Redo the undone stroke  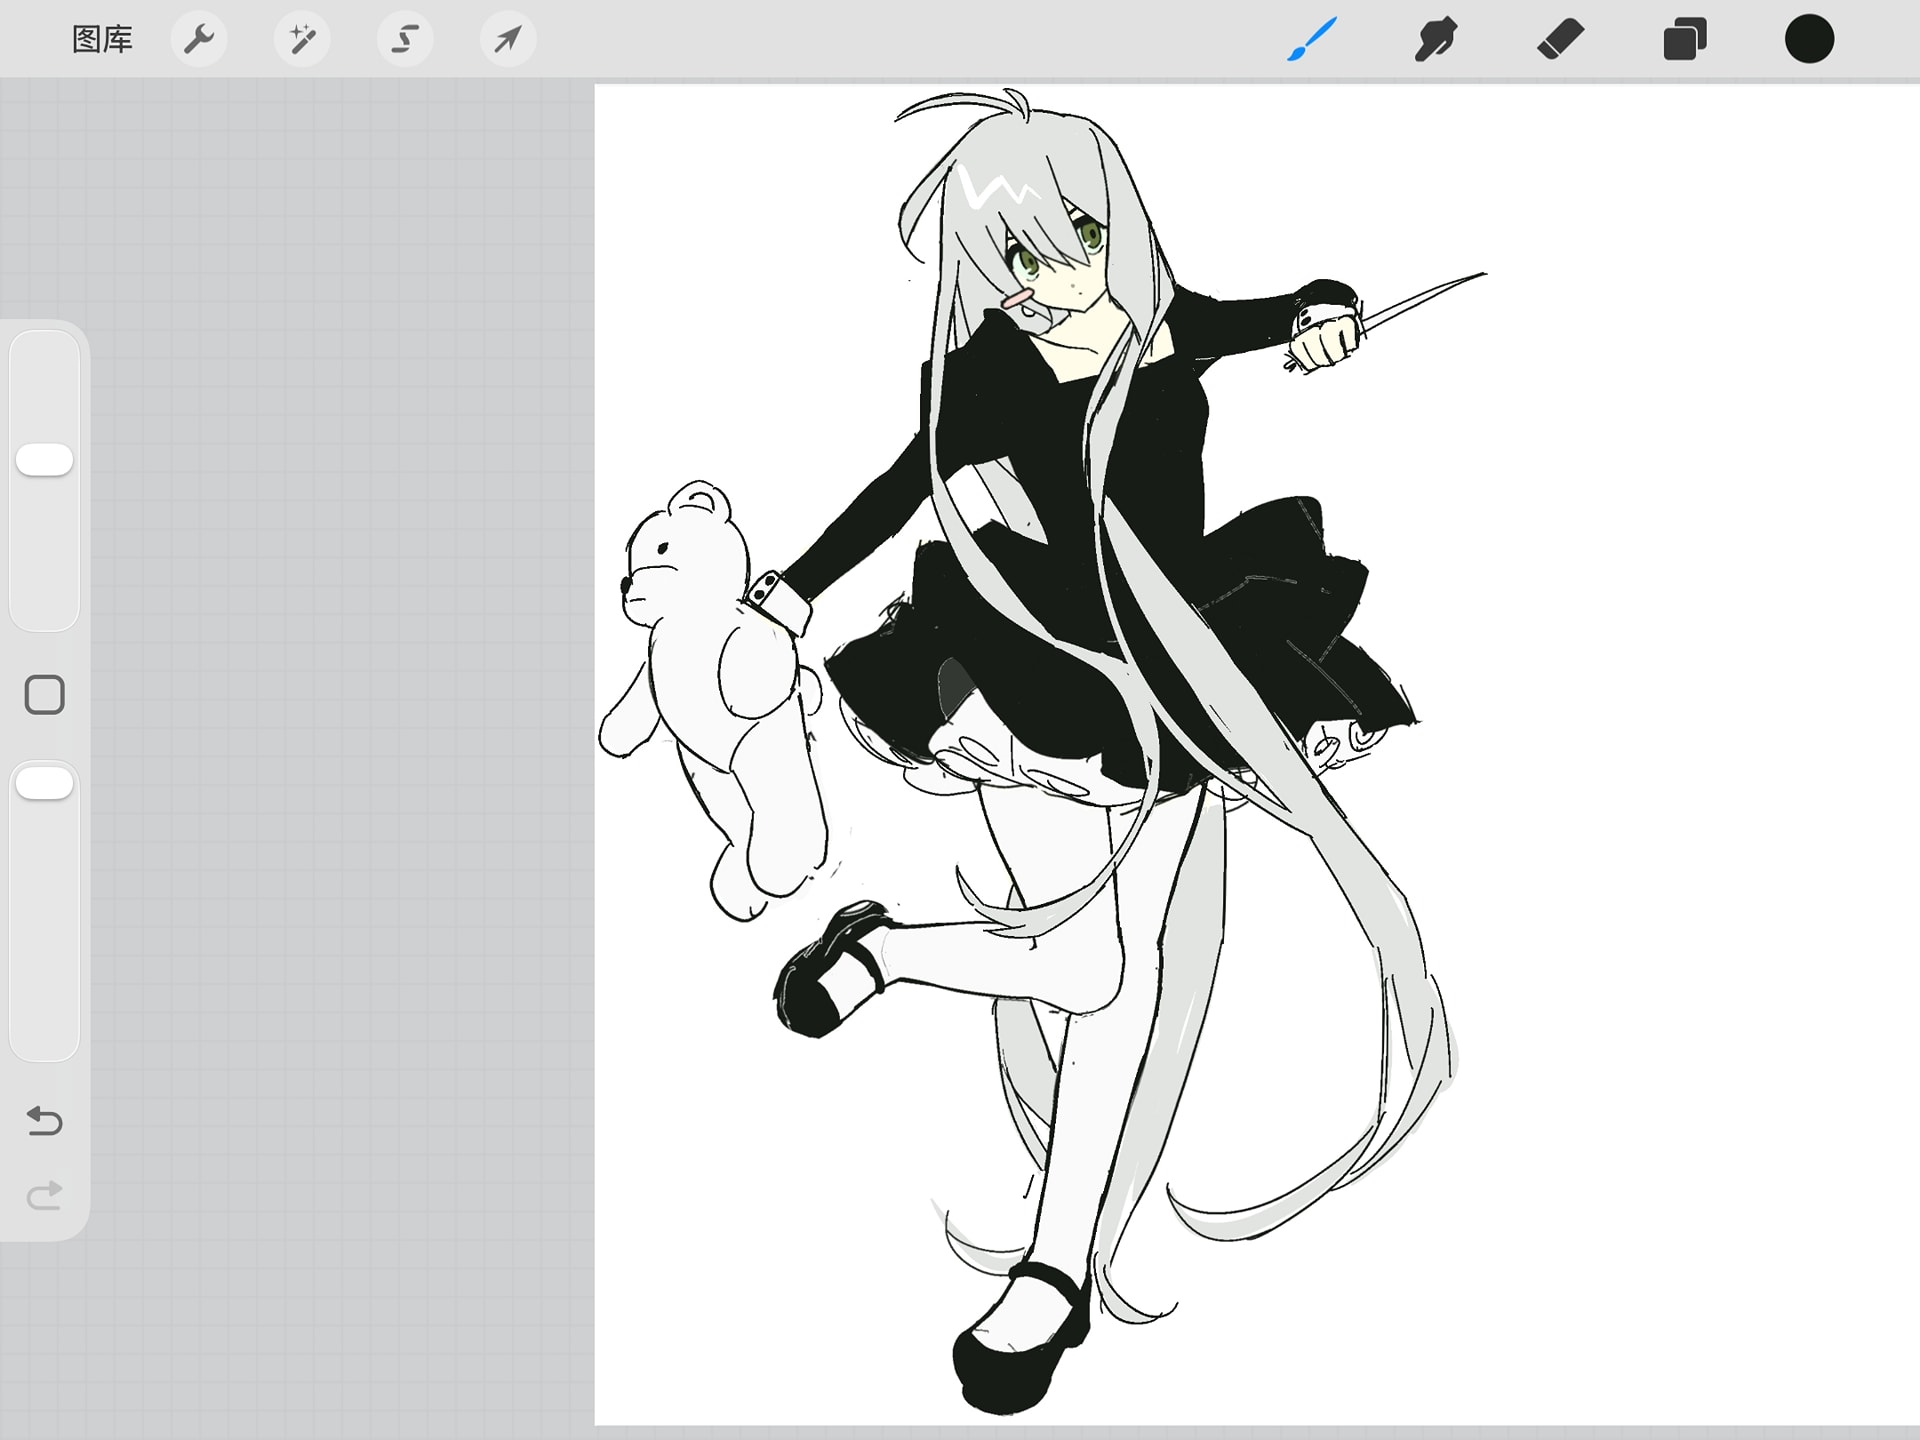[x=44, y=1196]
